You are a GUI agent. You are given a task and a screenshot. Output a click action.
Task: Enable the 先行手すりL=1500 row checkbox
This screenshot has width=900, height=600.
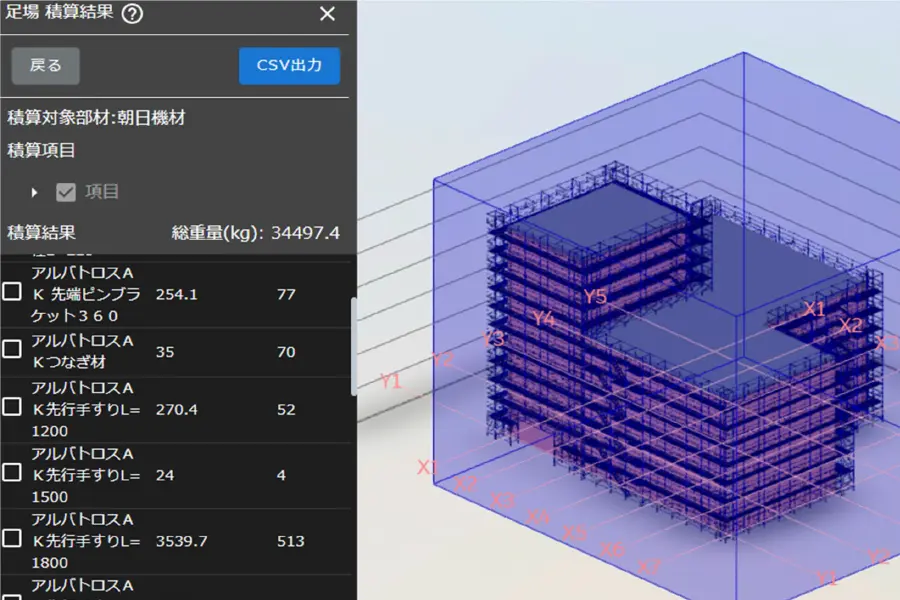12,473
